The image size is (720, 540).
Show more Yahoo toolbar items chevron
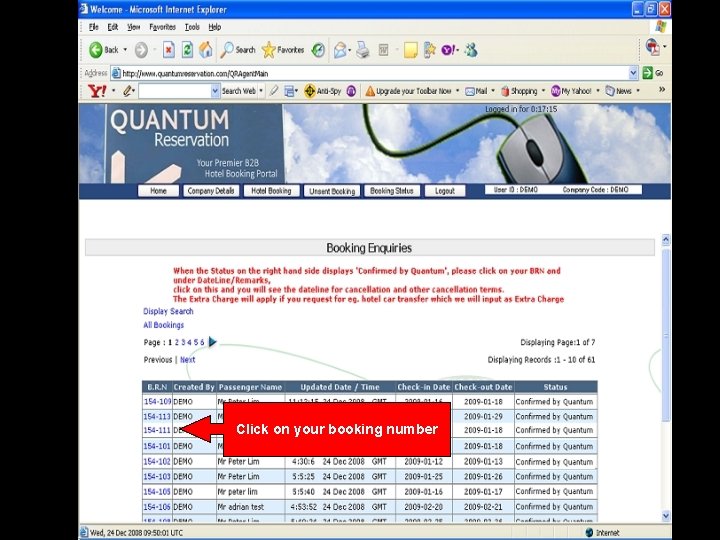662,90
